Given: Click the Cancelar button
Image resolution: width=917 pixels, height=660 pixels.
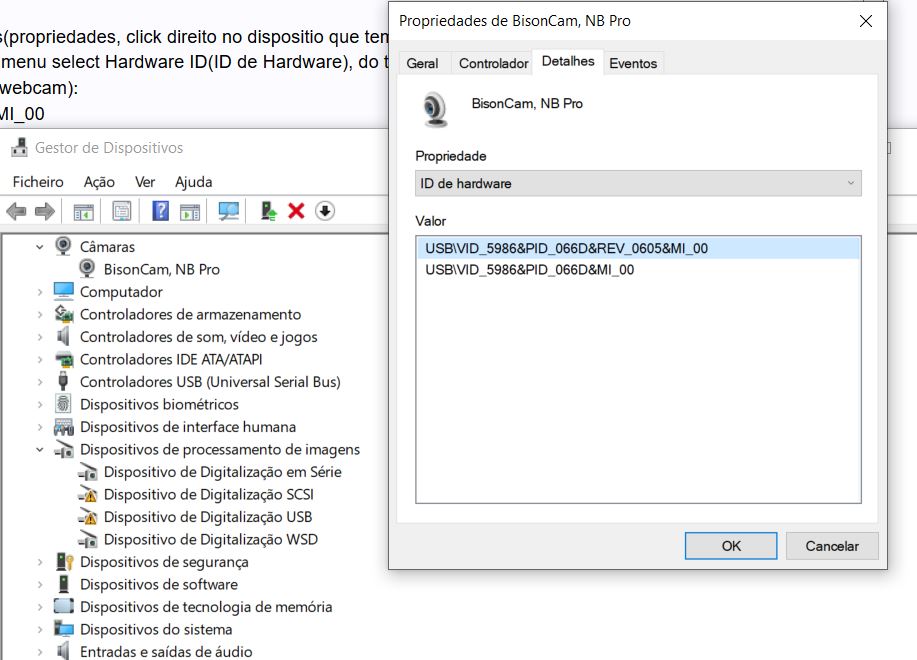Looking at the screenshot, I should [832, 546].
